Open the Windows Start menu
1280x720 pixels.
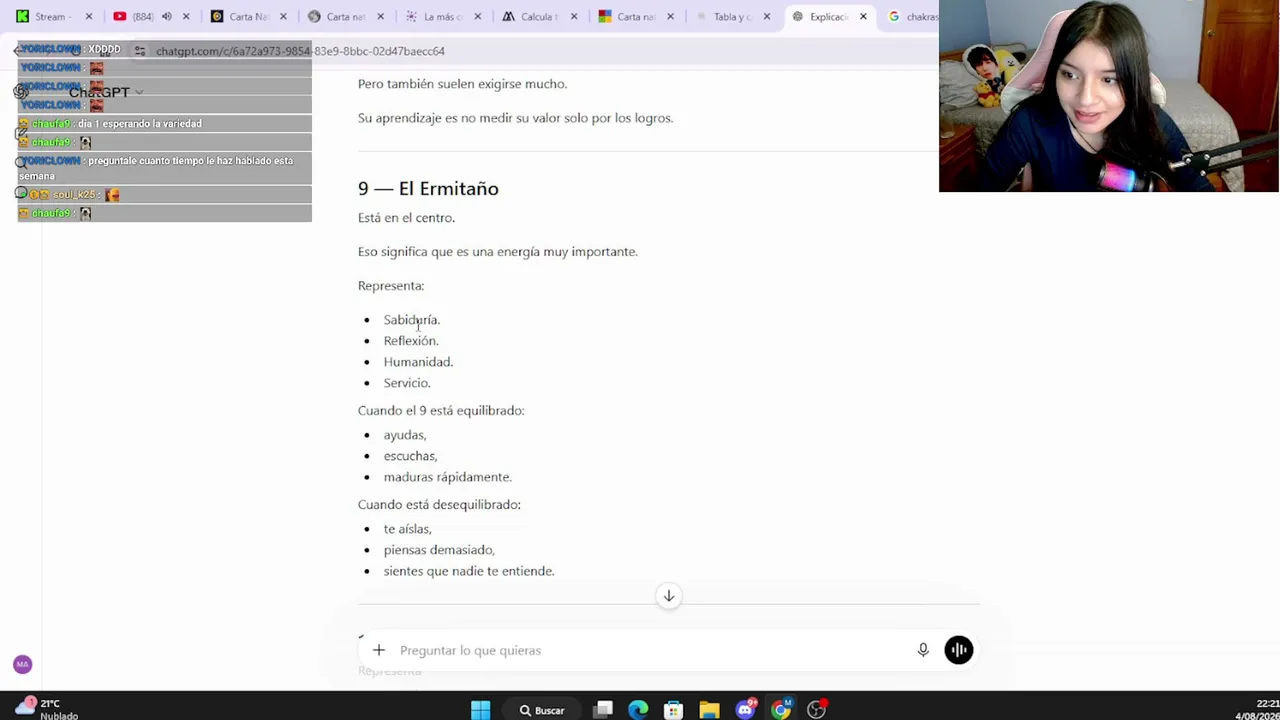click(x=480, y=710)
